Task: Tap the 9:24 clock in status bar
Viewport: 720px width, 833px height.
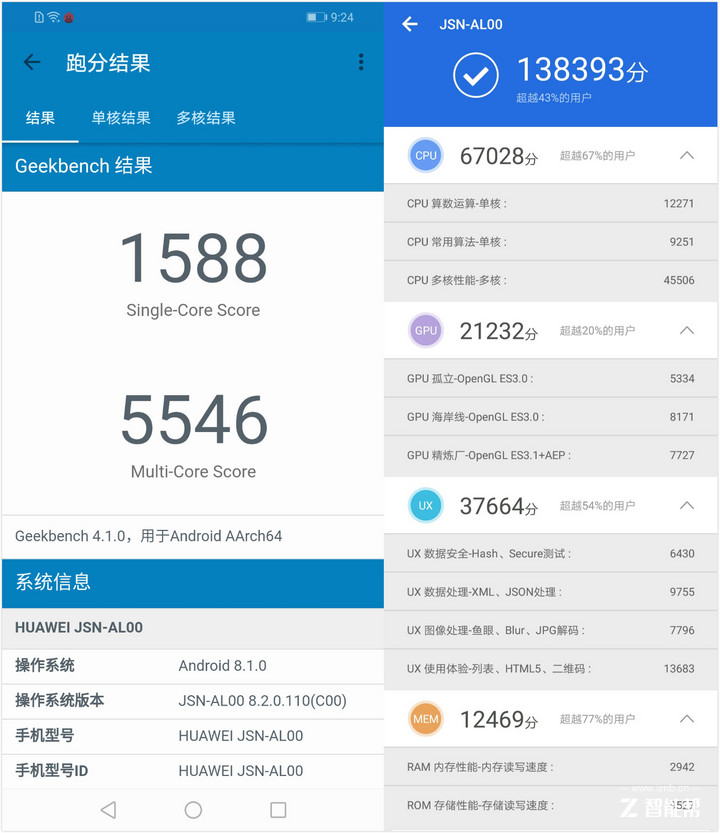Action: click(342, 18)
